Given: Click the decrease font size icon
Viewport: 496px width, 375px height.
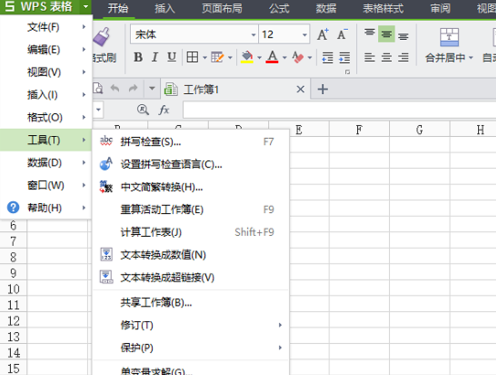Looking at the screenshot, I should point(342,34).
